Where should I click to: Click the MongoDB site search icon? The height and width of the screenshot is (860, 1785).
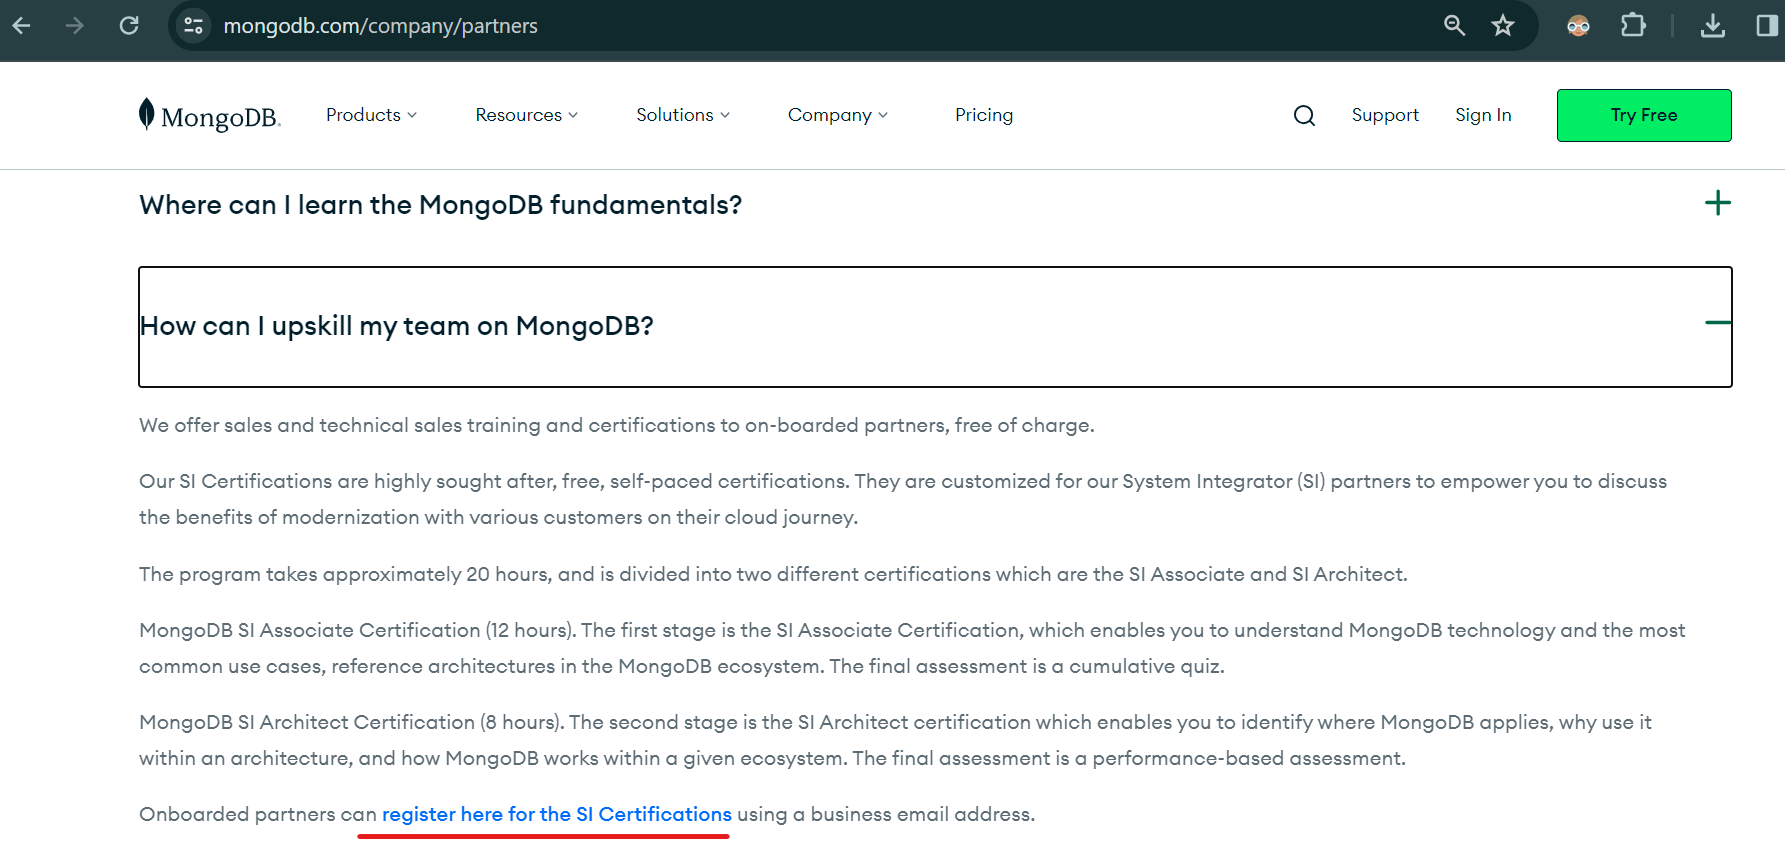point(1304,116)
